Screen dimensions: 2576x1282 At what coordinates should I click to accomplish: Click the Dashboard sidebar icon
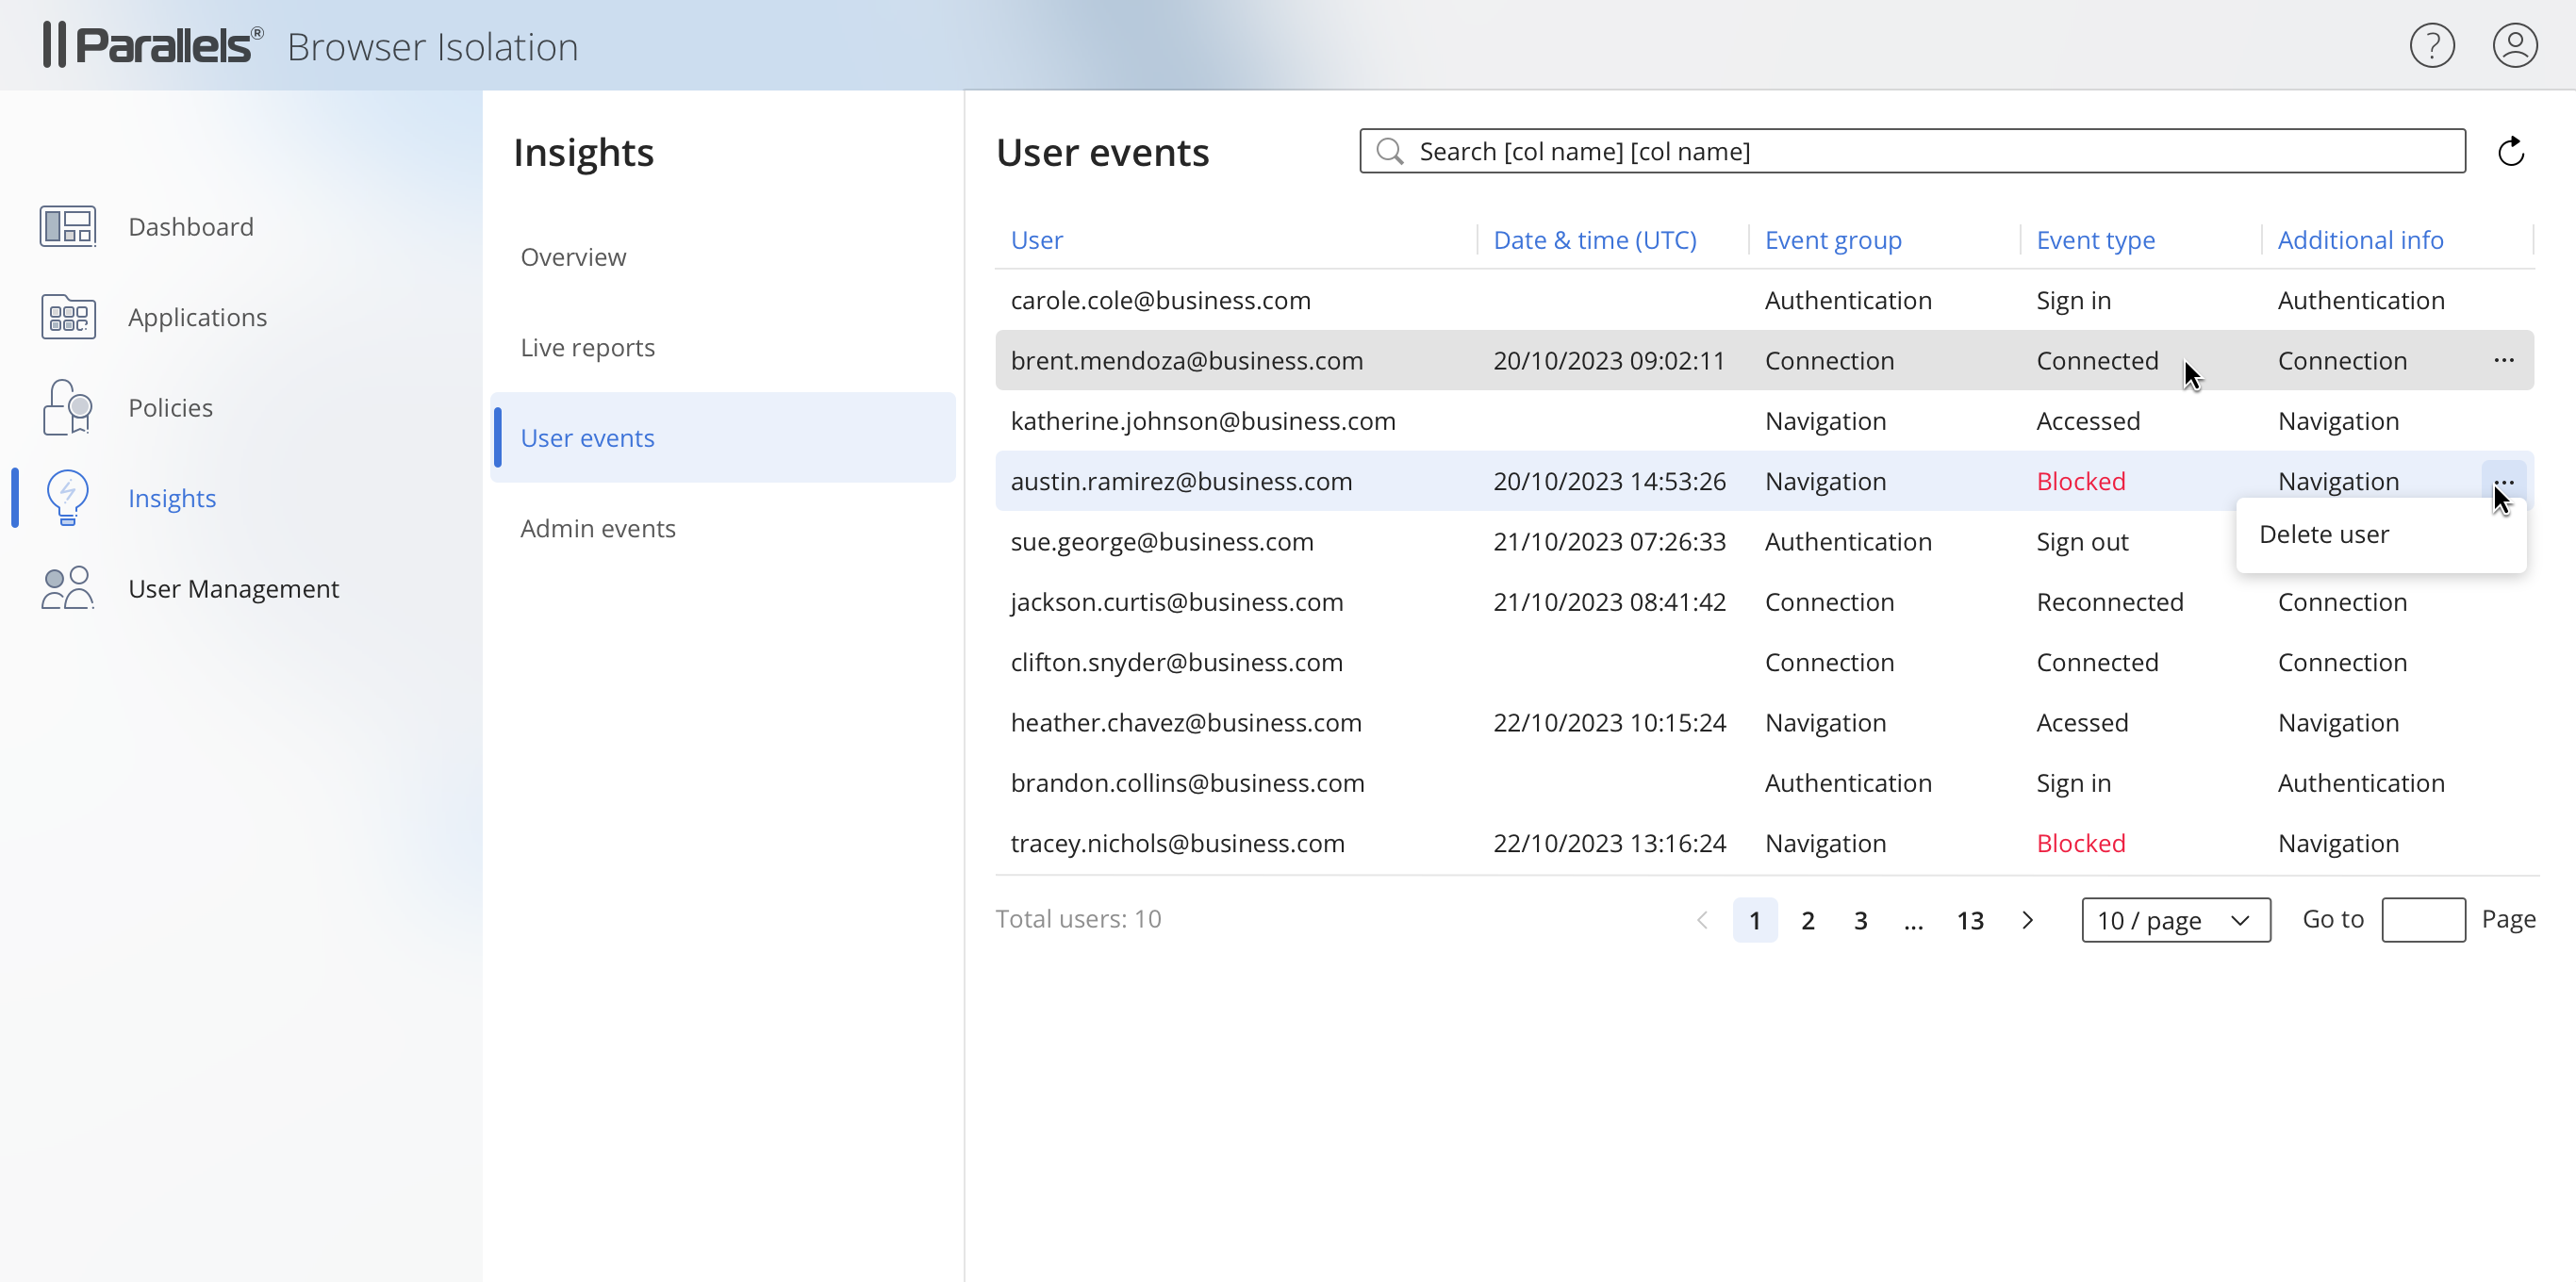click(x=67, y=227)
